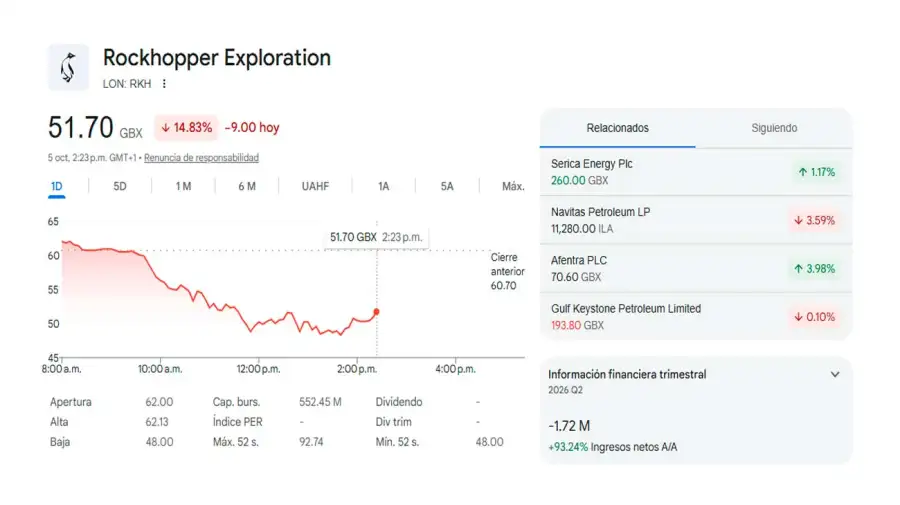Viewport: 900px width, 505px height.
Task: Select the 1 M chart range
Action: tap(183, 186)
